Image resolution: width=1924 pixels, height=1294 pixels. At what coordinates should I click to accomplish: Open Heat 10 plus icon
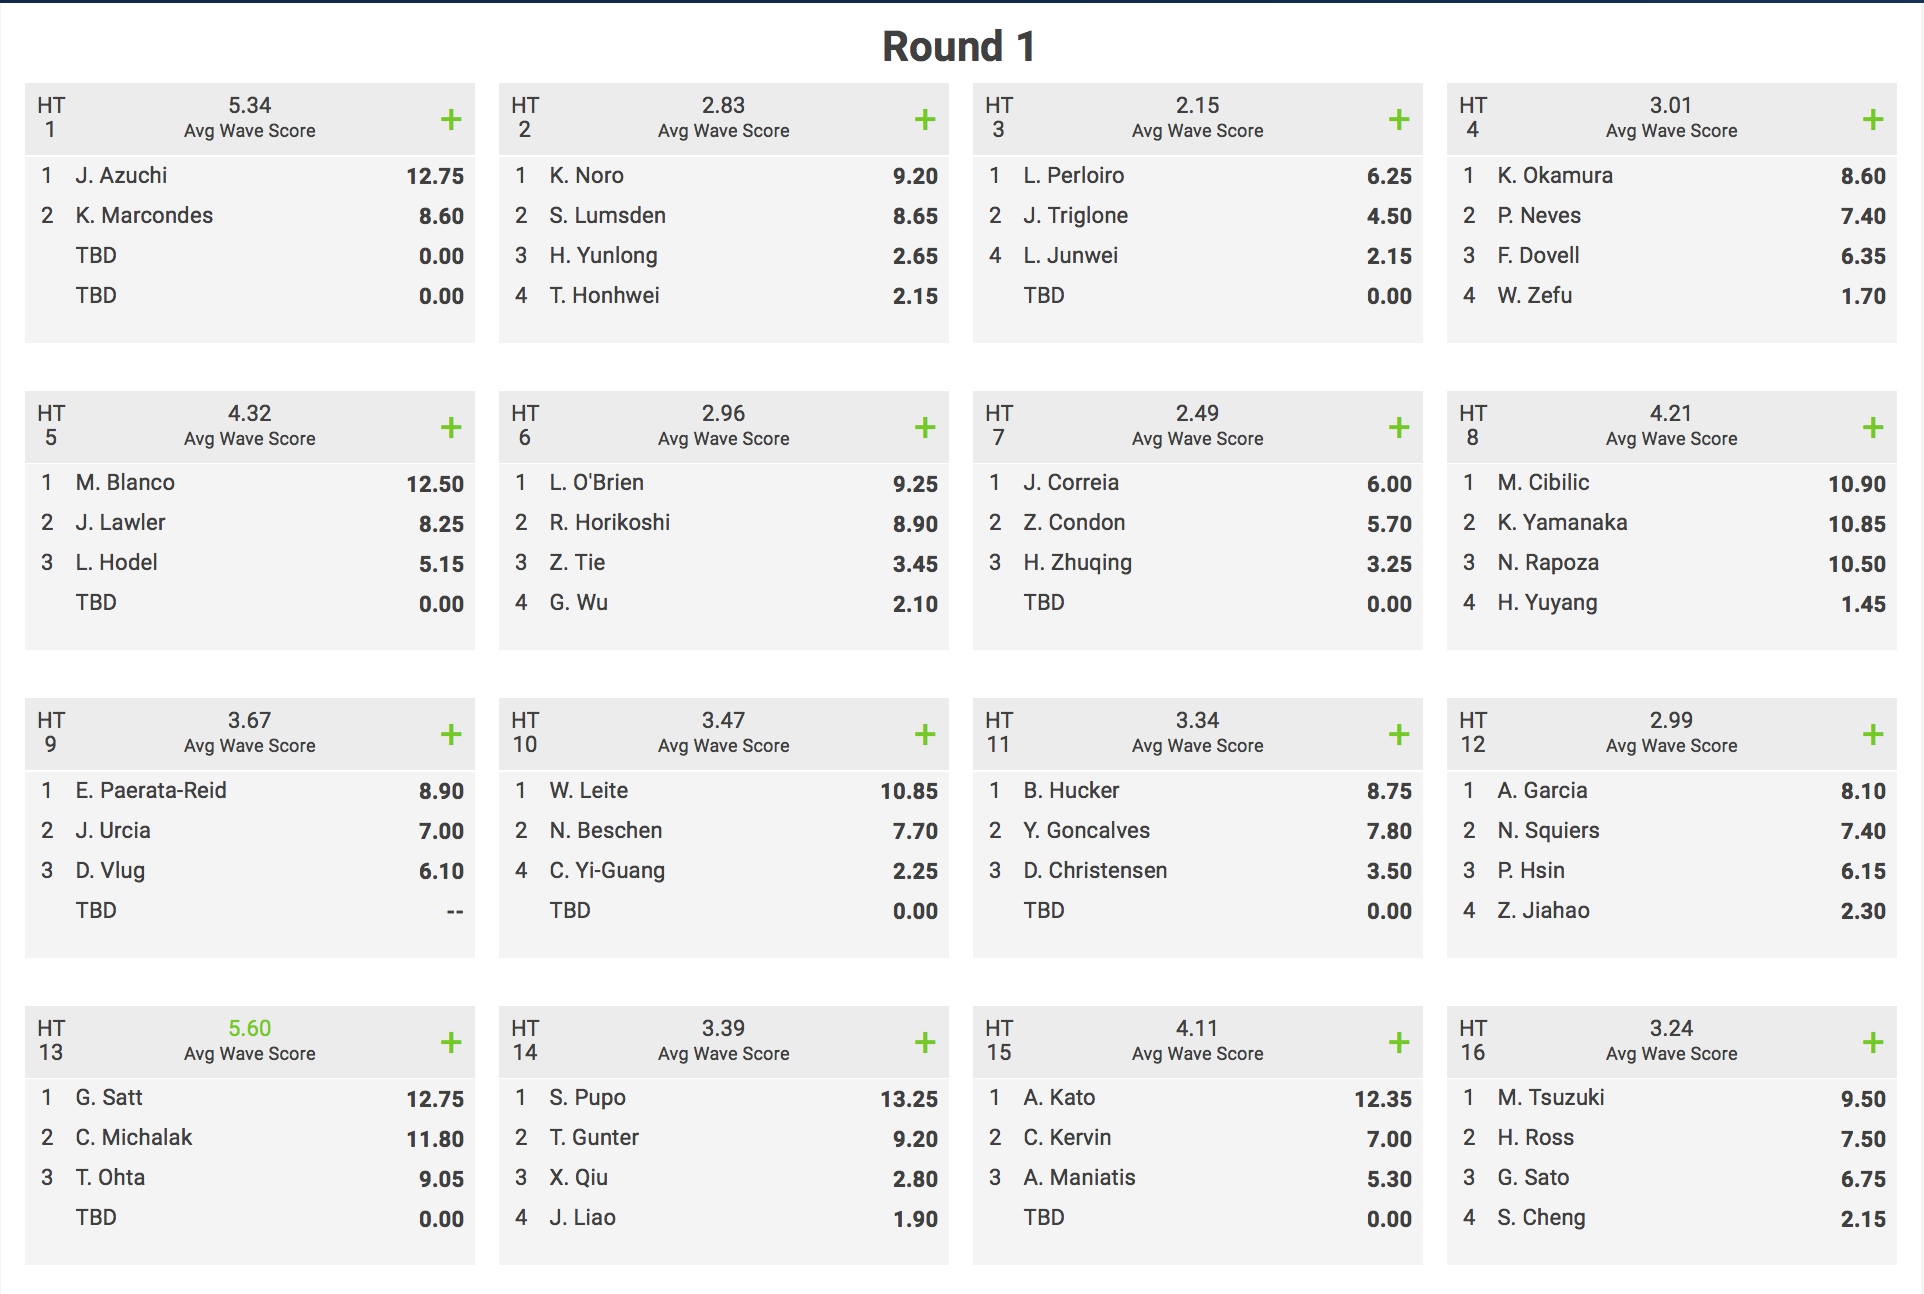point(925,735)
